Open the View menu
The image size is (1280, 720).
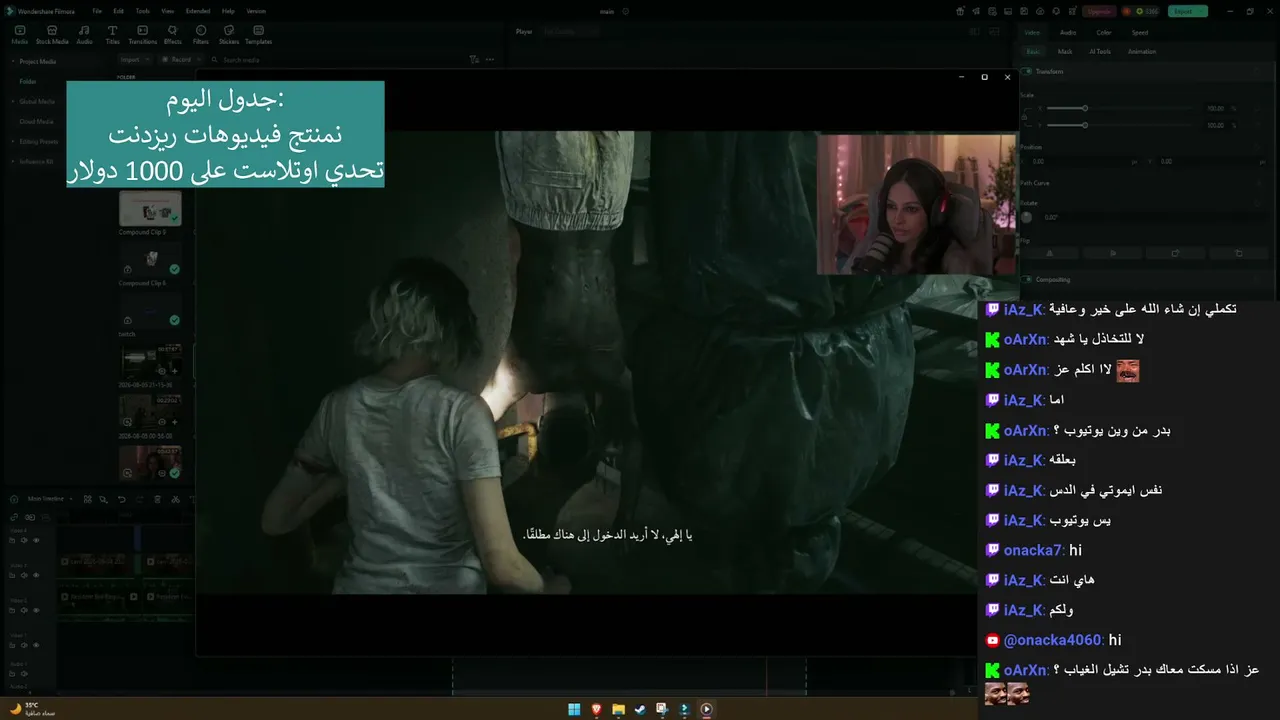point(167,11)
